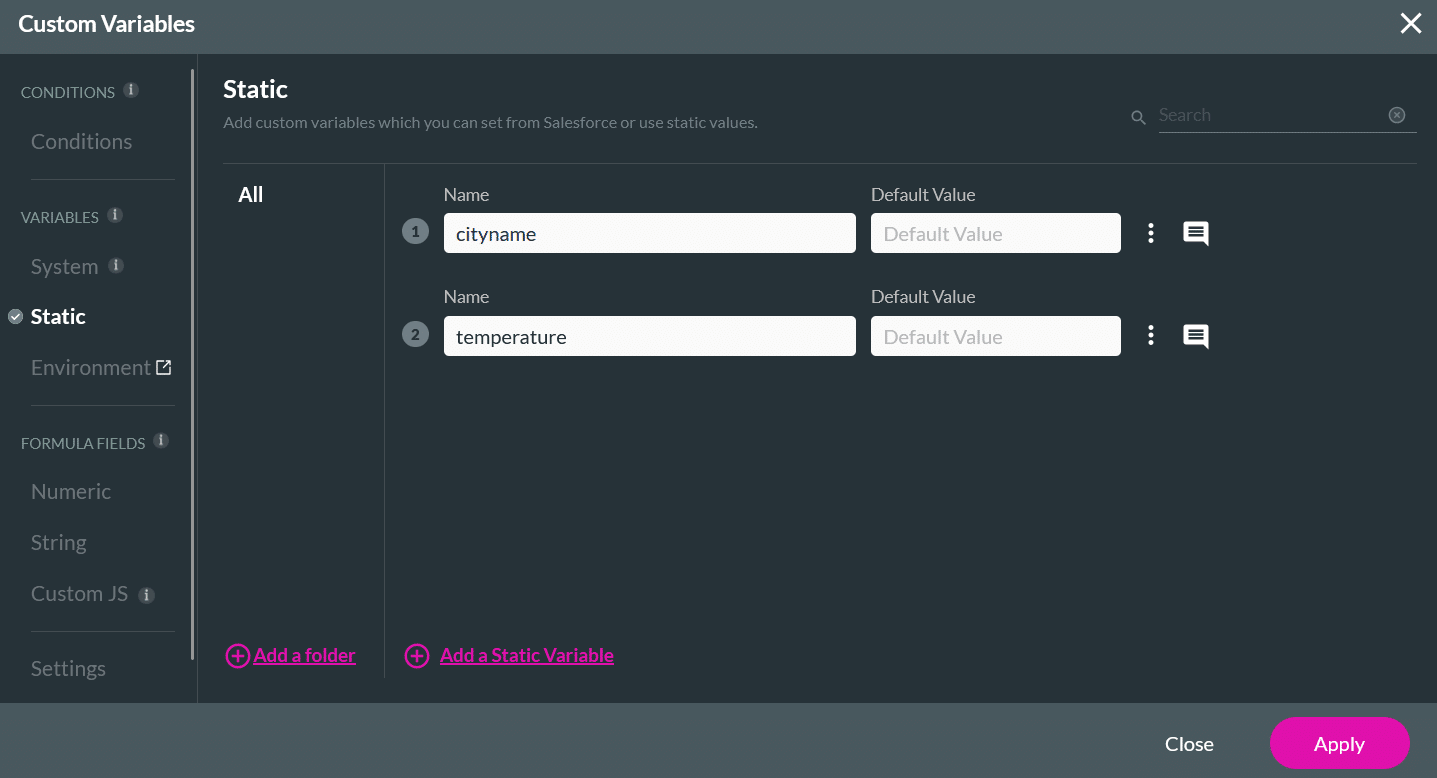
Task: Click the Default Value field for cityname
Action: 995,233
